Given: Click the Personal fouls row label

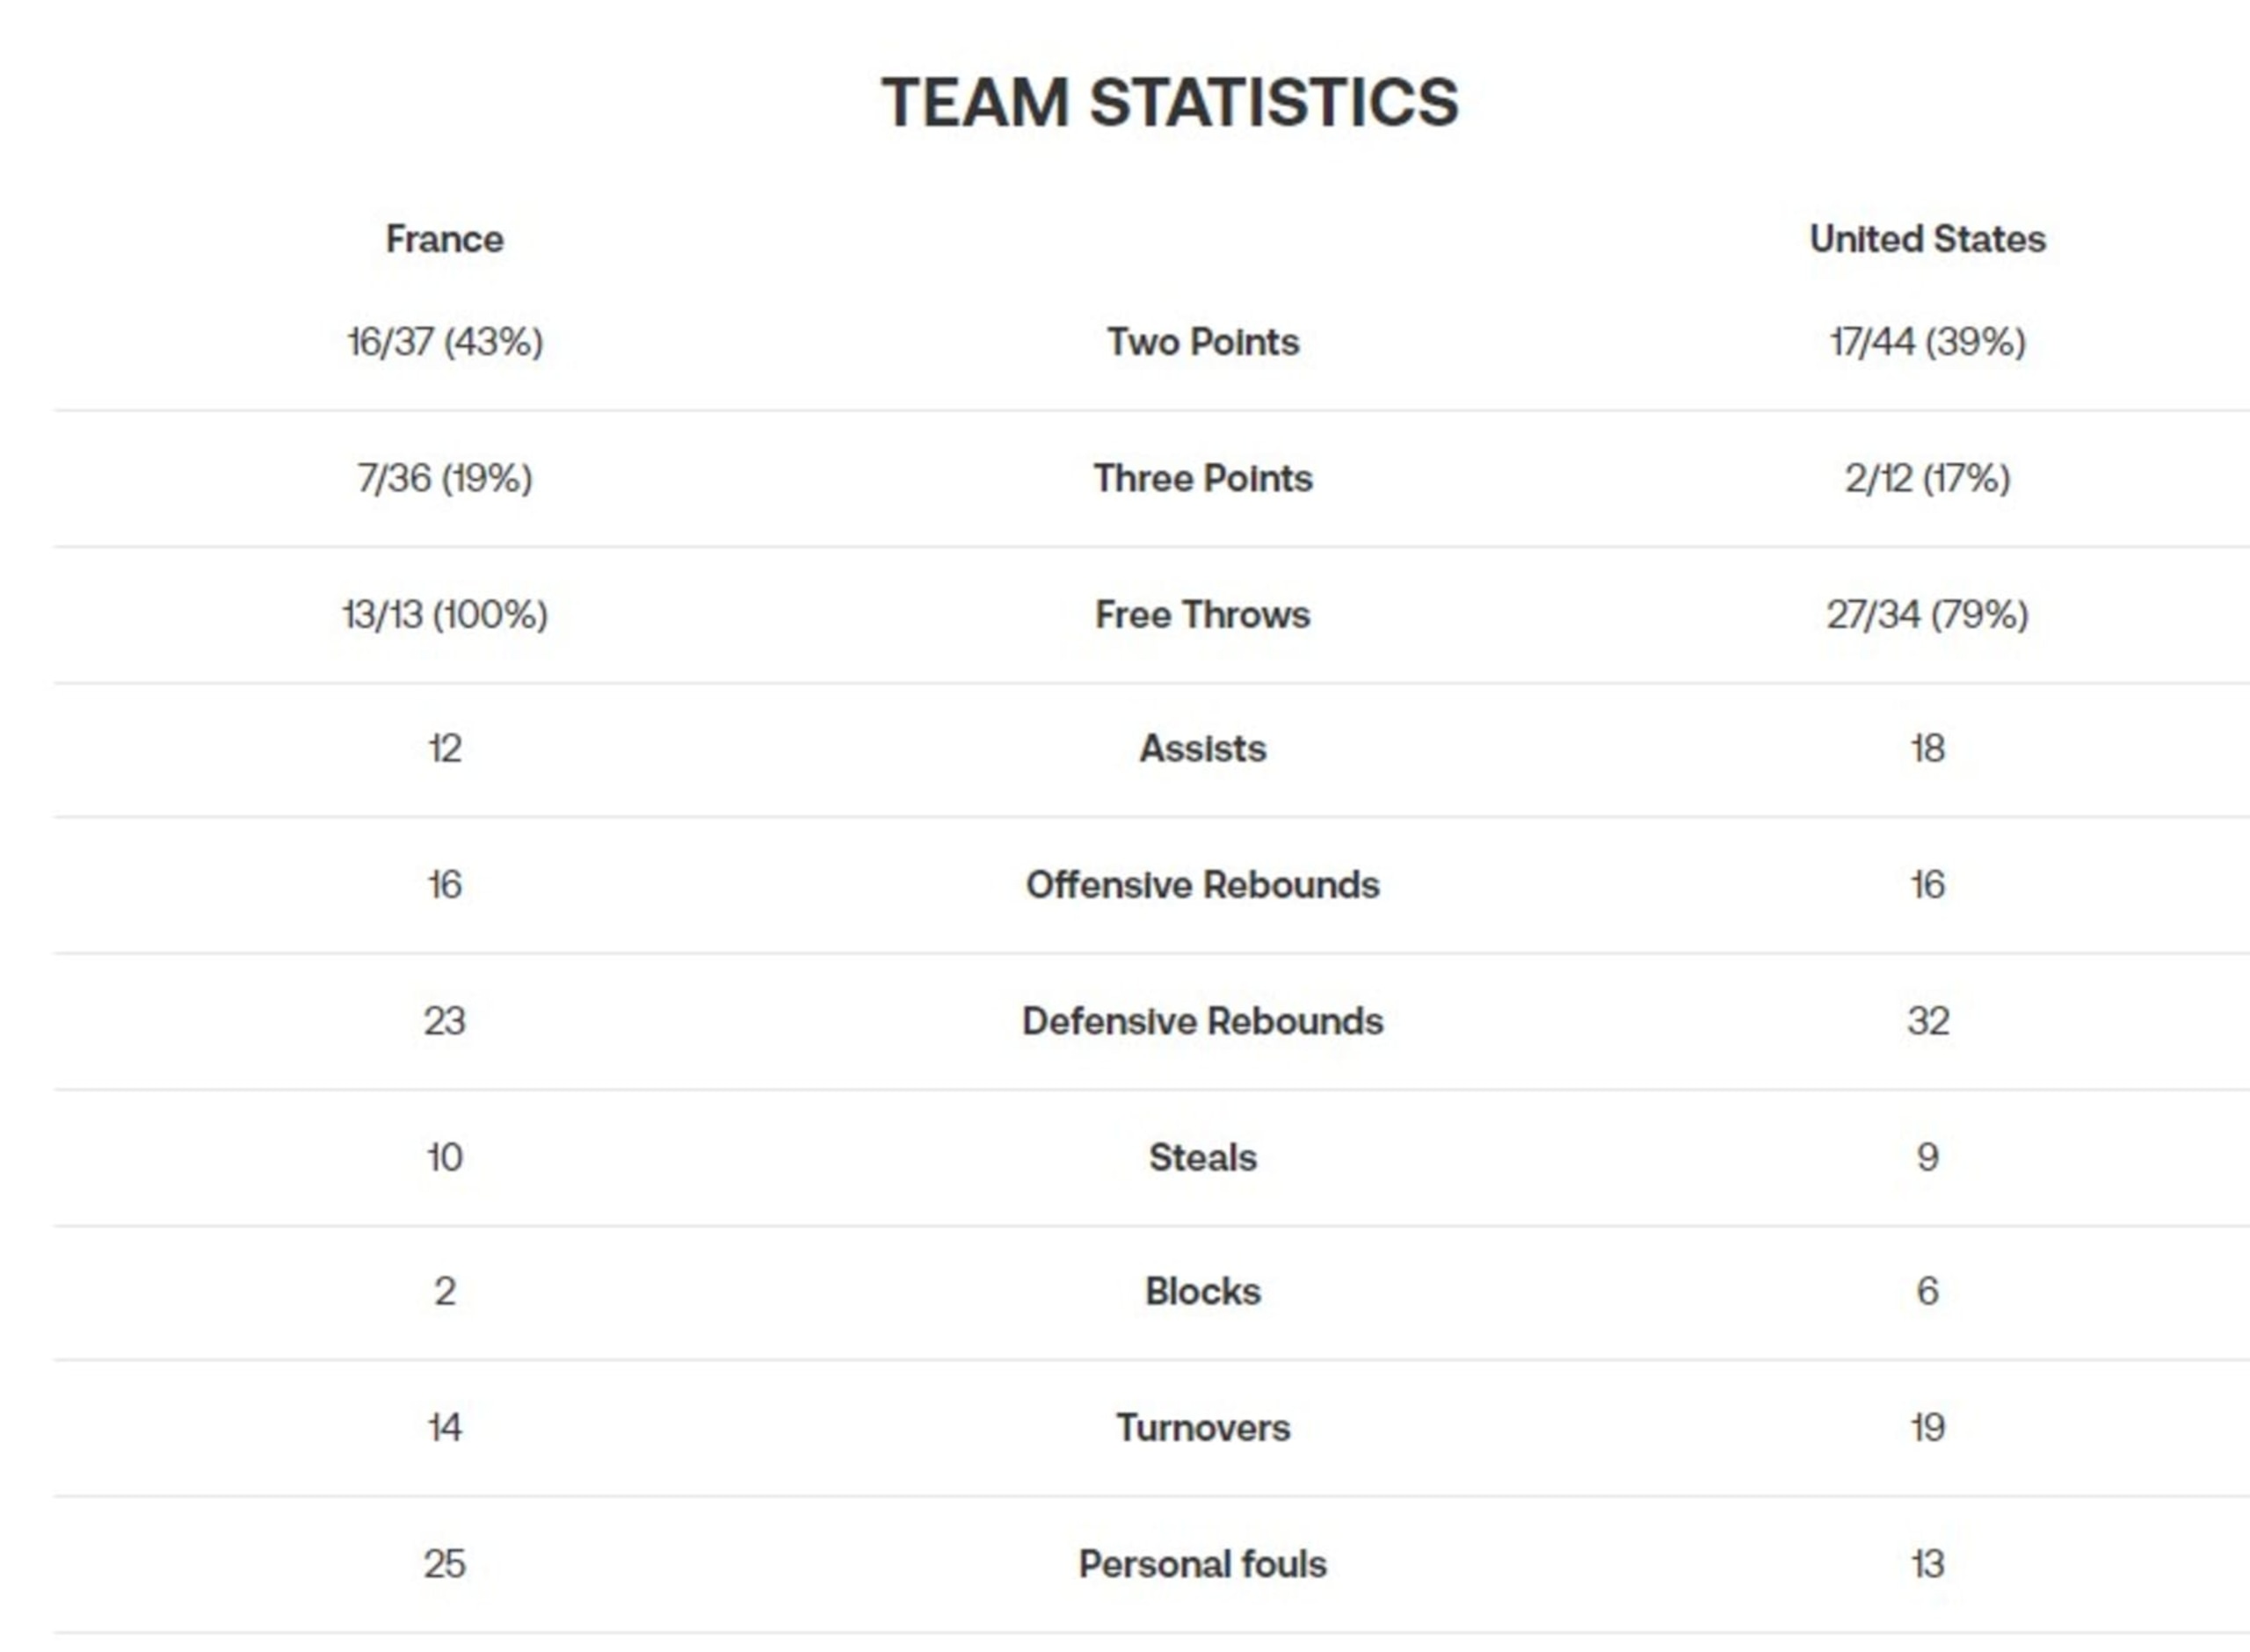Looking at the screenshot, I should point(1202,1563).
